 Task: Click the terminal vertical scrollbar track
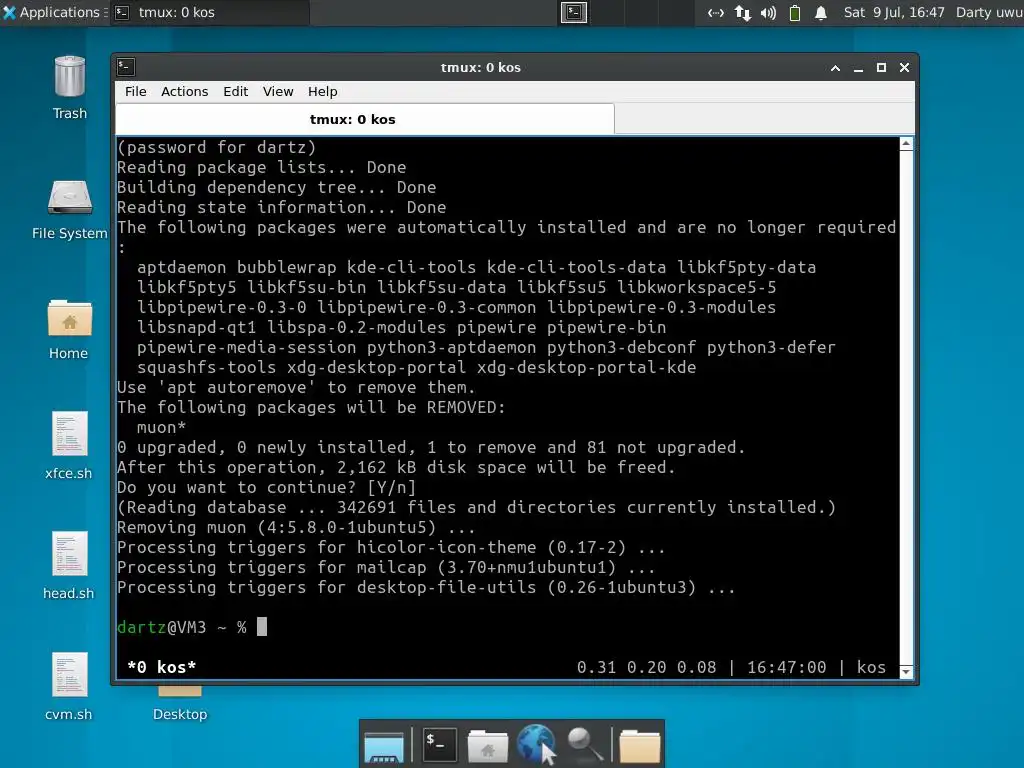pos(906,408)
